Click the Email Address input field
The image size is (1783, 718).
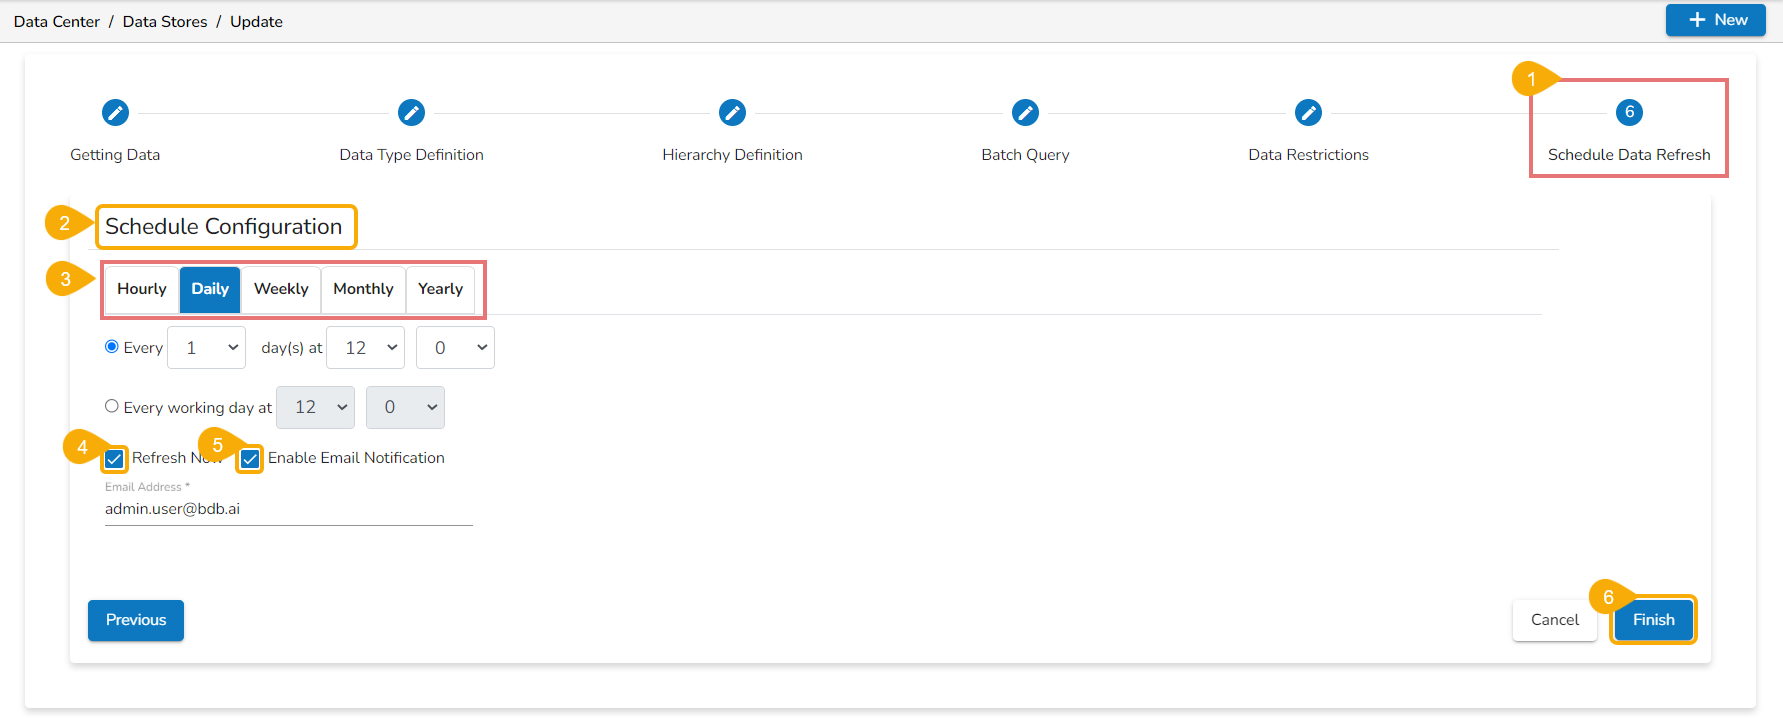click(x=289, y=509)
